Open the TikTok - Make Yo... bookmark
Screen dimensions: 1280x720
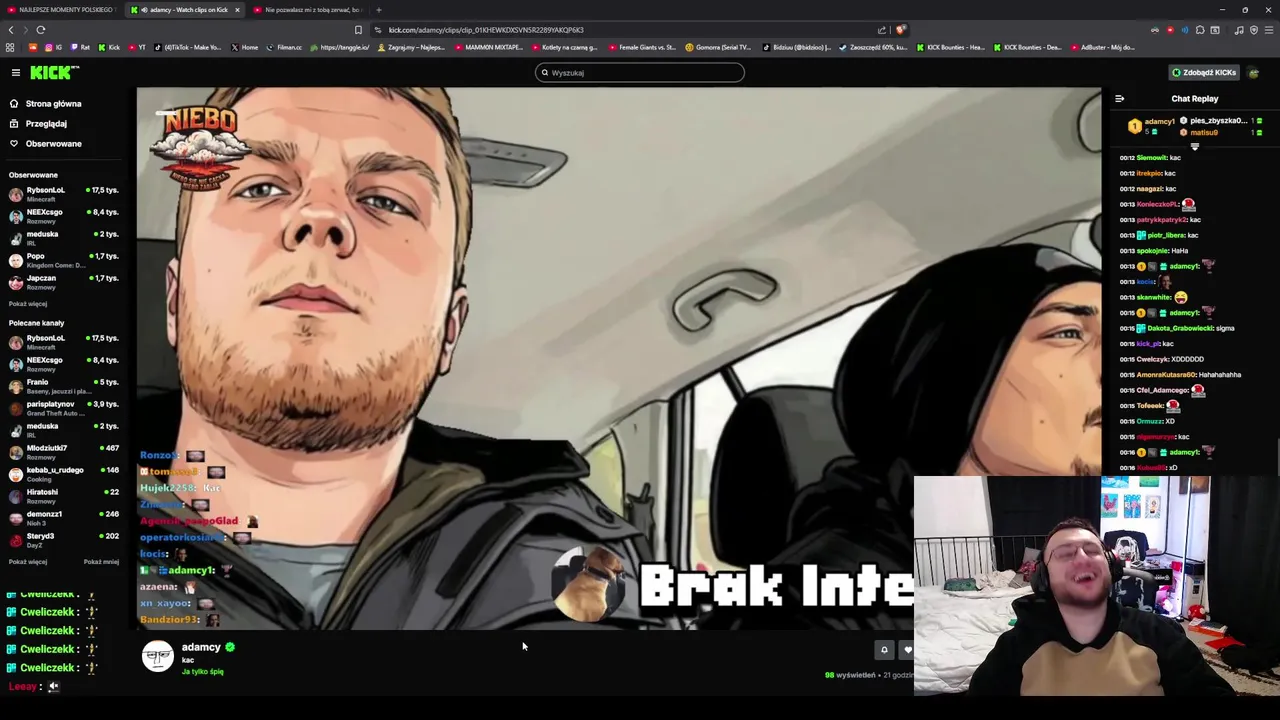tap(188, 47)
